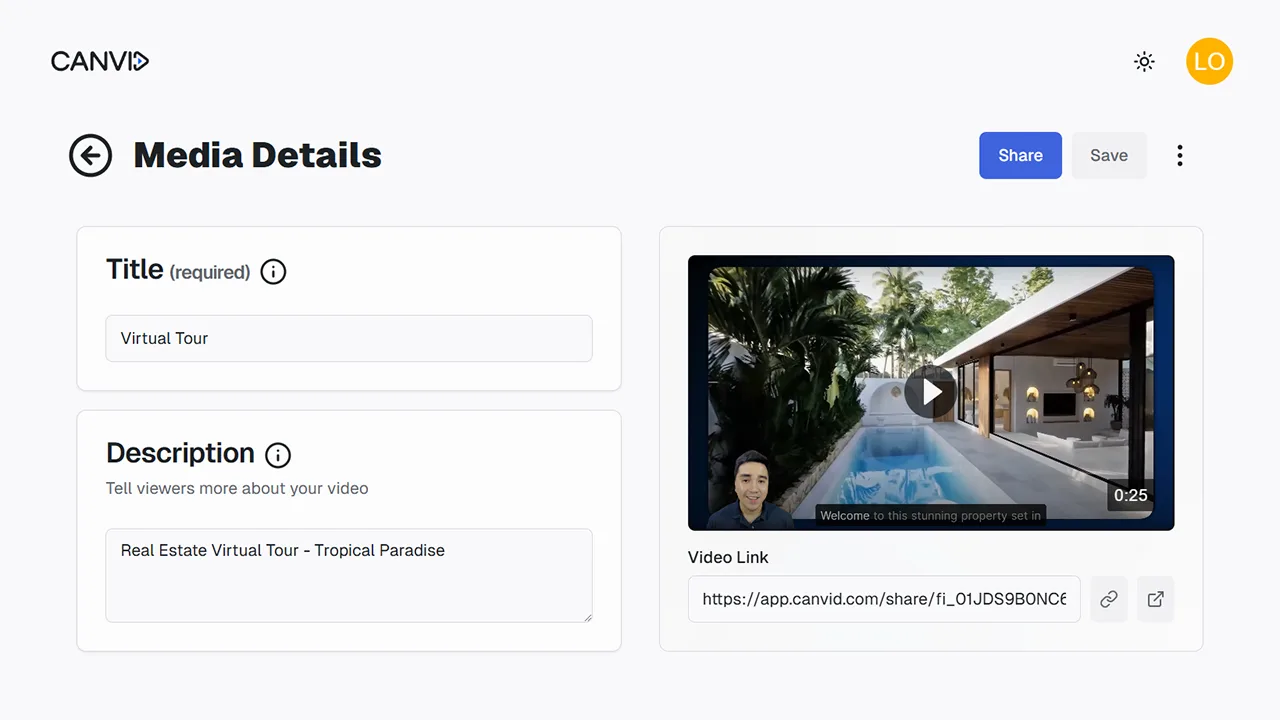The image size is (1280, 720).
Task: Click the description resize handle
Action: 588,617
